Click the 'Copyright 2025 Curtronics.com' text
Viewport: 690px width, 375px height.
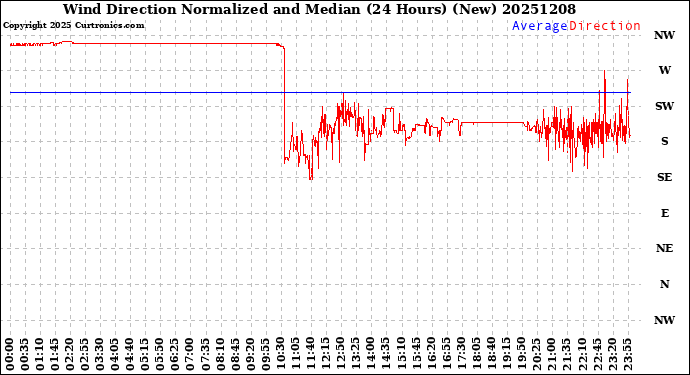pos(73,26)
